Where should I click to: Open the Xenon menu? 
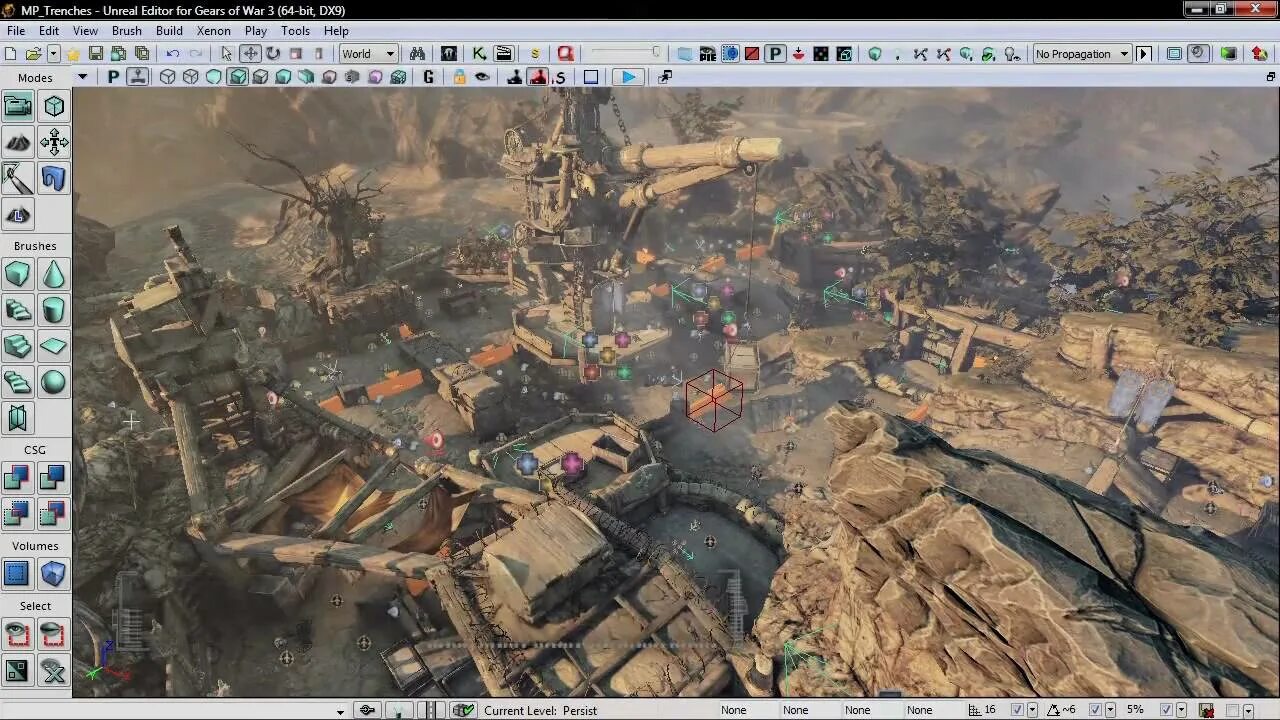214,31
